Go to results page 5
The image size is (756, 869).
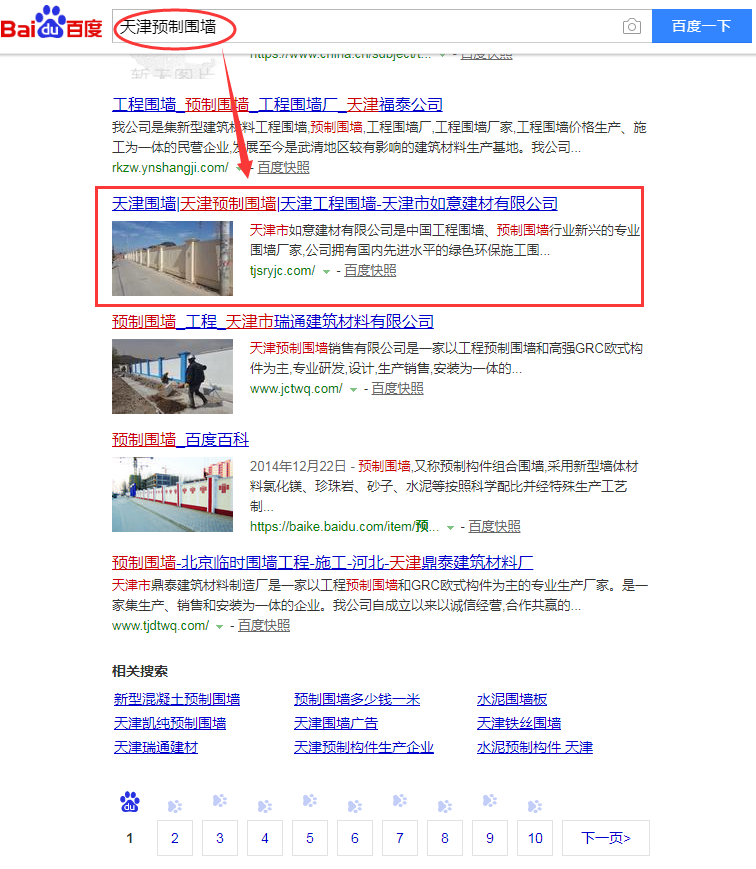(310, 838)
